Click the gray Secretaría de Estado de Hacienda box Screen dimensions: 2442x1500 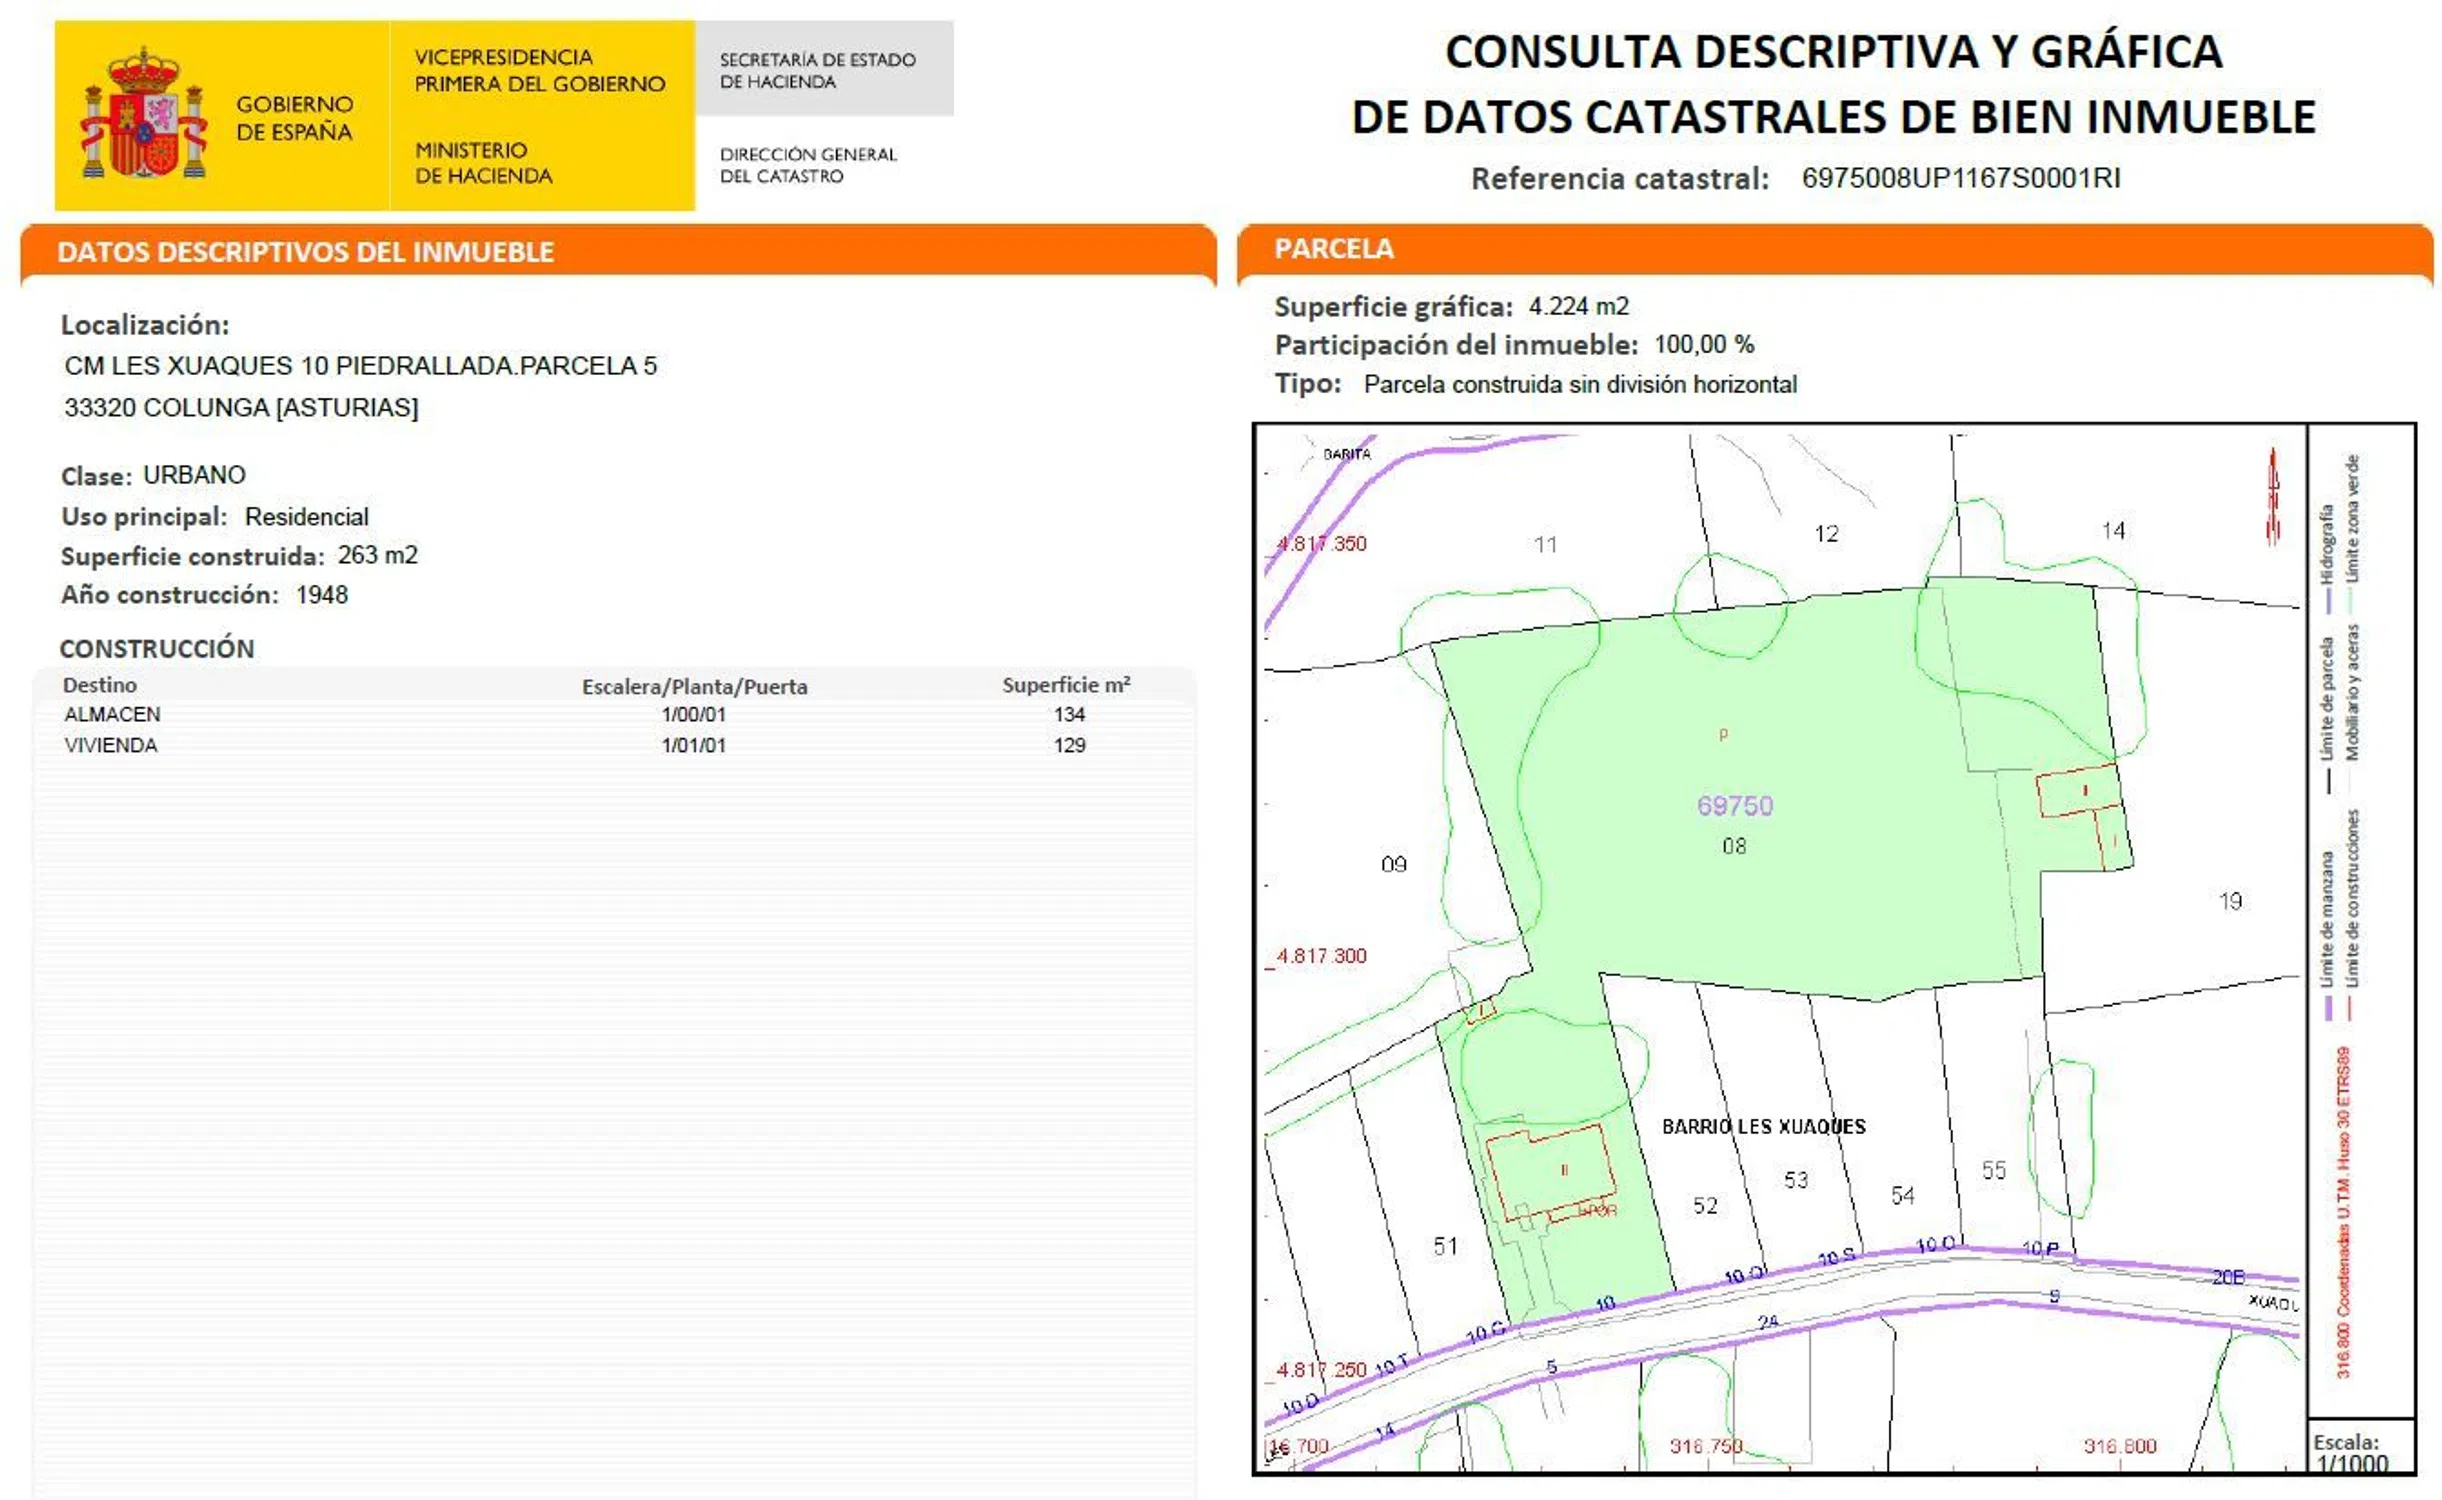pyautogui.click(x=823, y=70)
